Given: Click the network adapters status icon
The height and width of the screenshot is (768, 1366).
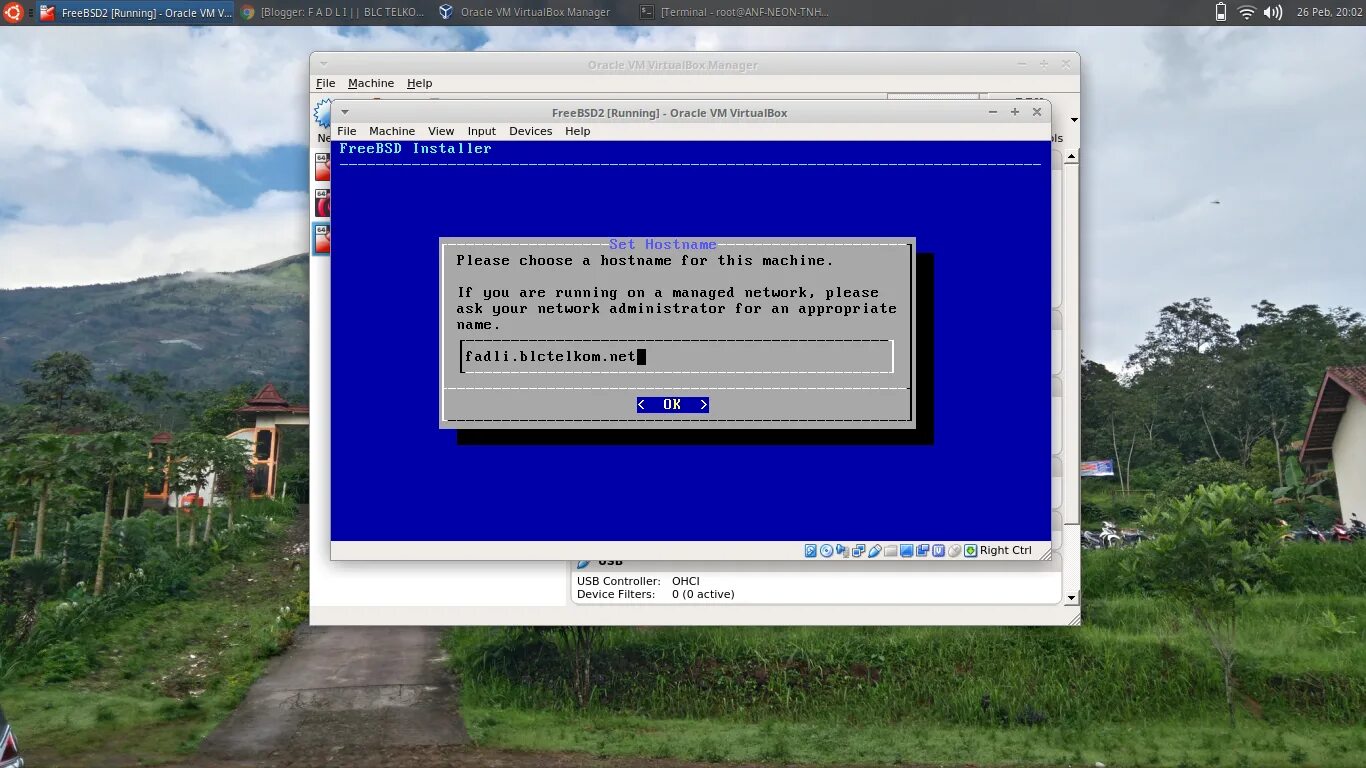Looking at the screenshot, I should coord(858,550).
